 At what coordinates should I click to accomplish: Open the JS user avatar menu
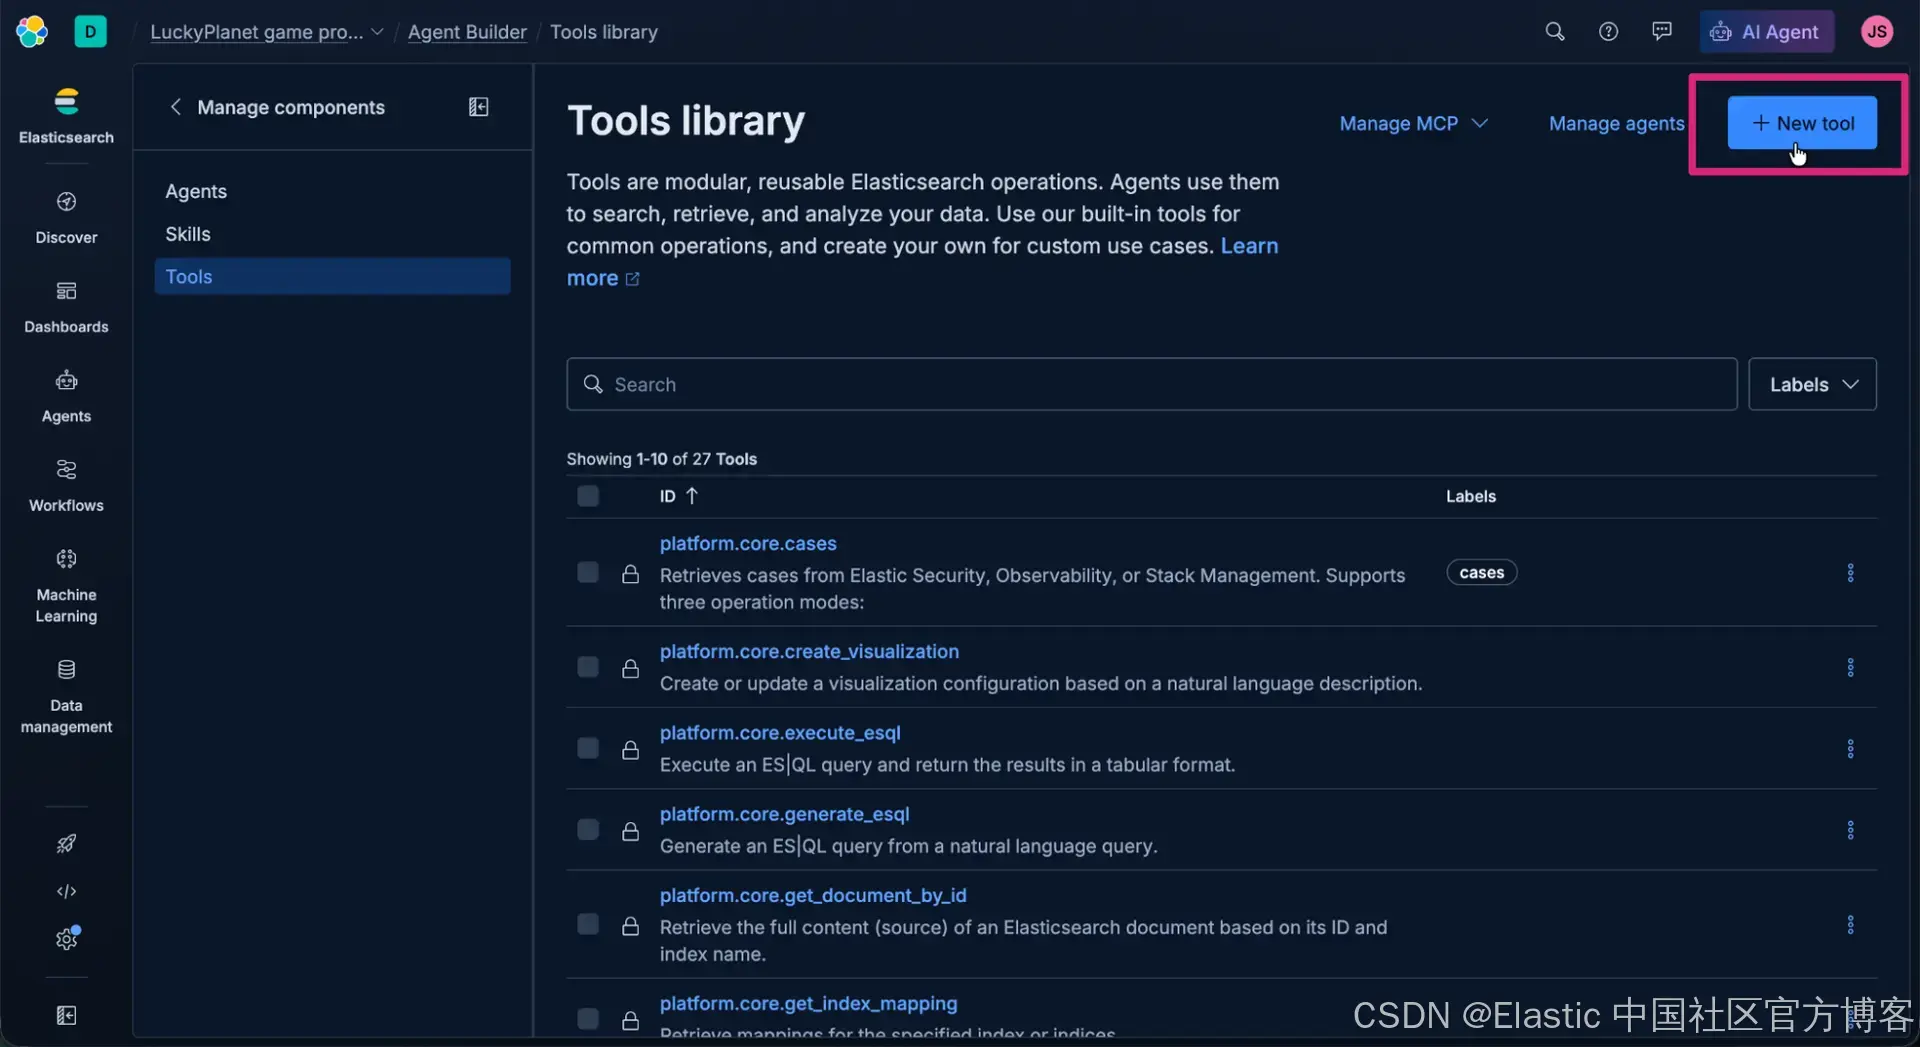[1877, 31]
